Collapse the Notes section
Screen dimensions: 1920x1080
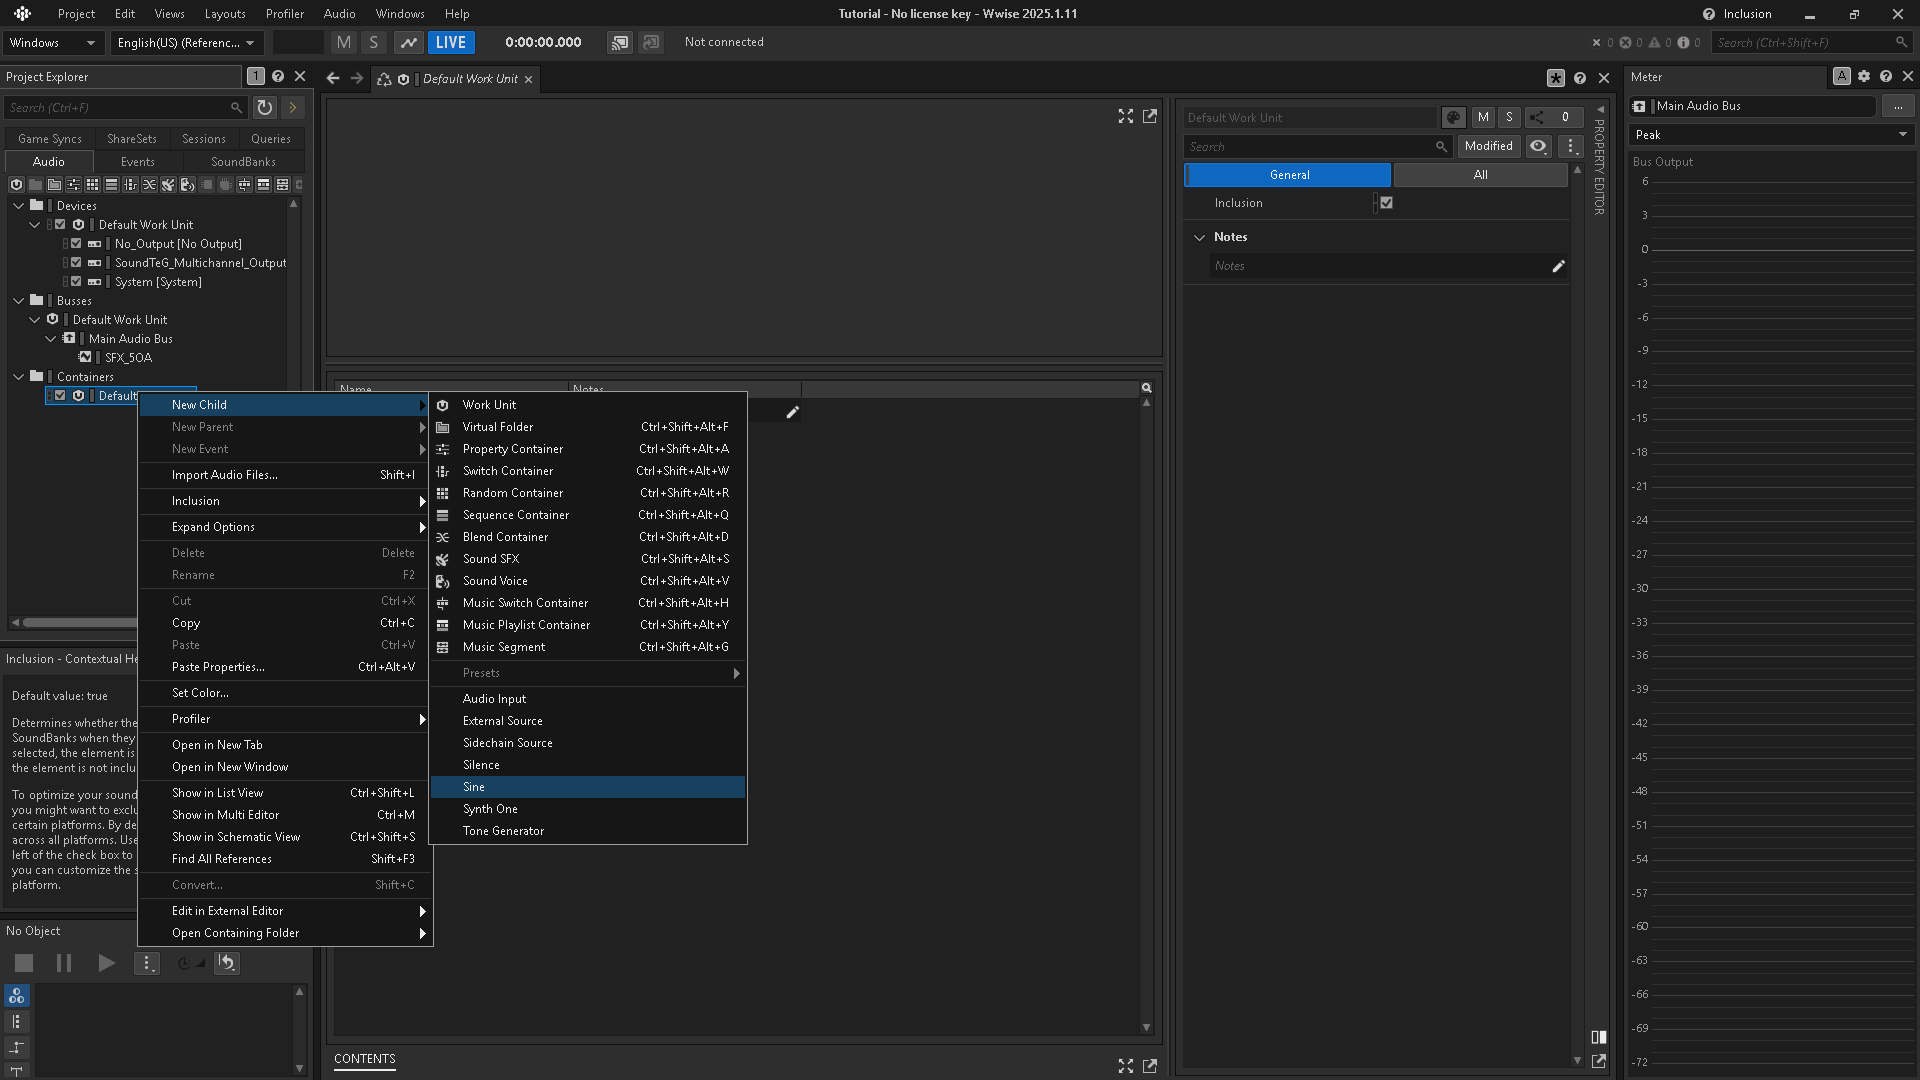pos(1199,237)
